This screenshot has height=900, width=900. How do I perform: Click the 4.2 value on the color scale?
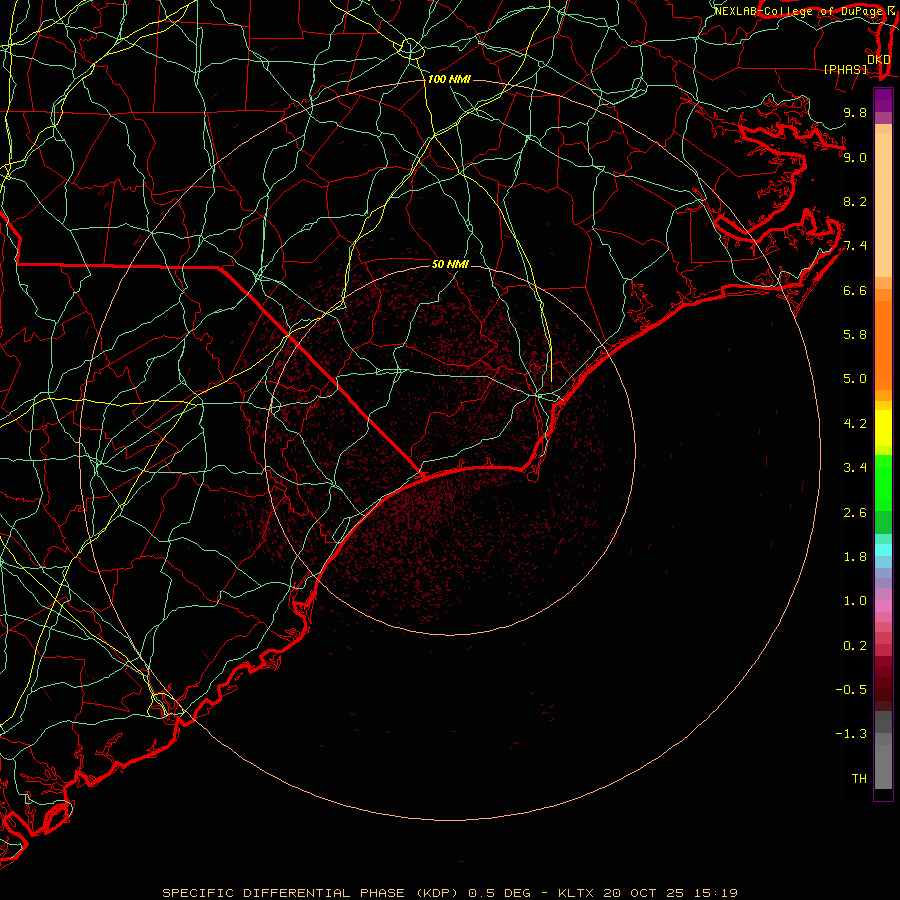pyautogui.click(x=855, y=424)
